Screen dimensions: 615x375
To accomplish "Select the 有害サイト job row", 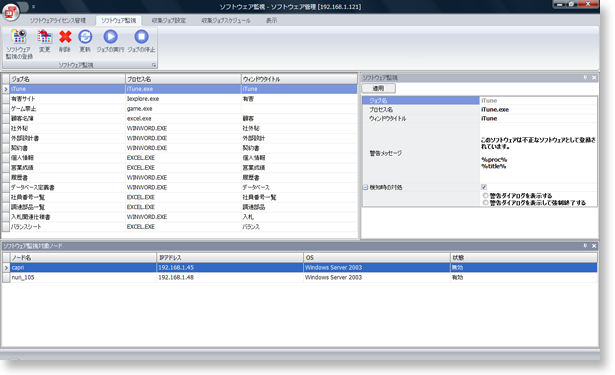I will [183, 99].
